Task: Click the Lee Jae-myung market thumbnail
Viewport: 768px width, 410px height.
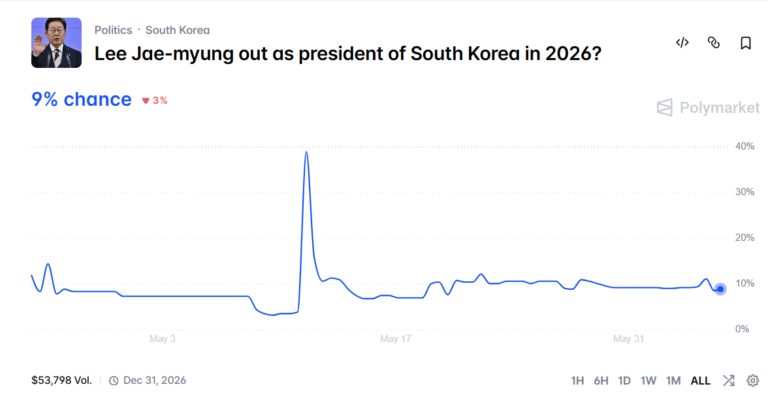Action: tap(56, 43)
